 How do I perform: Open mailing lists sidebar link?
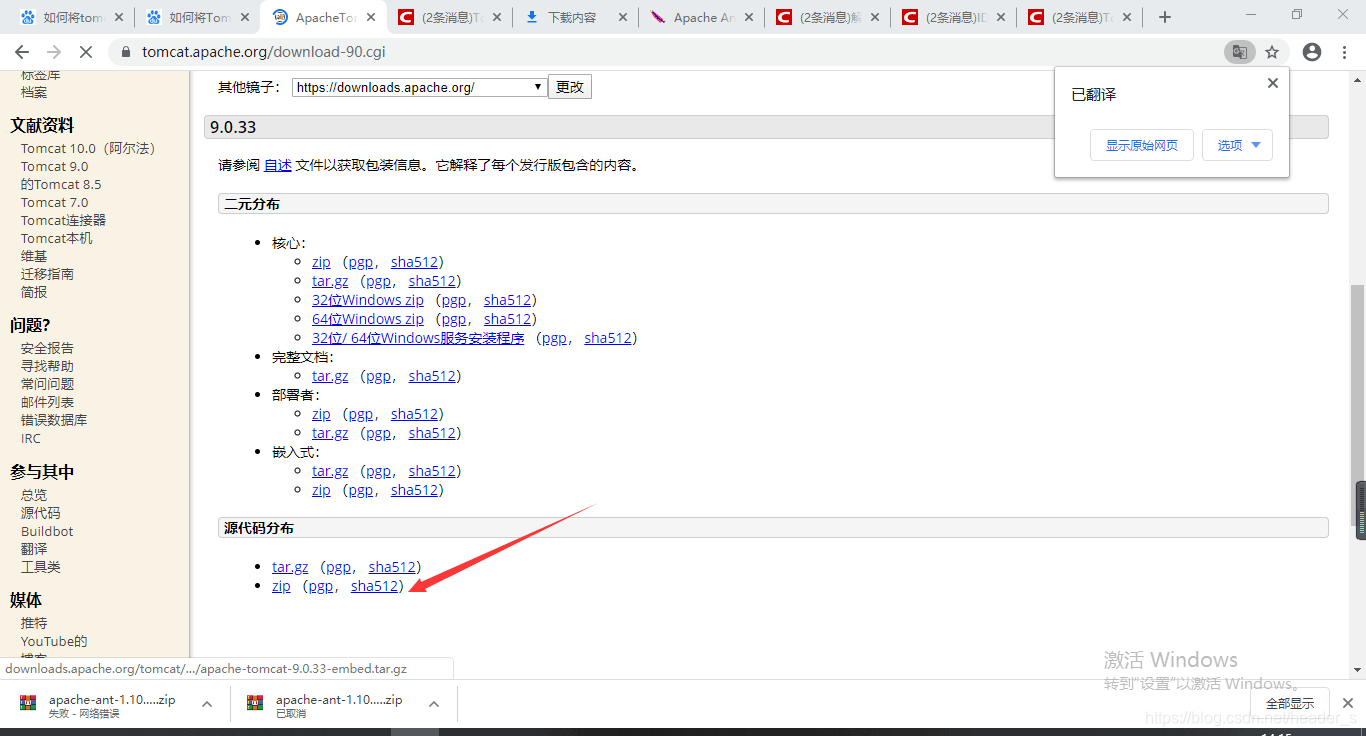tap(47, 402)
